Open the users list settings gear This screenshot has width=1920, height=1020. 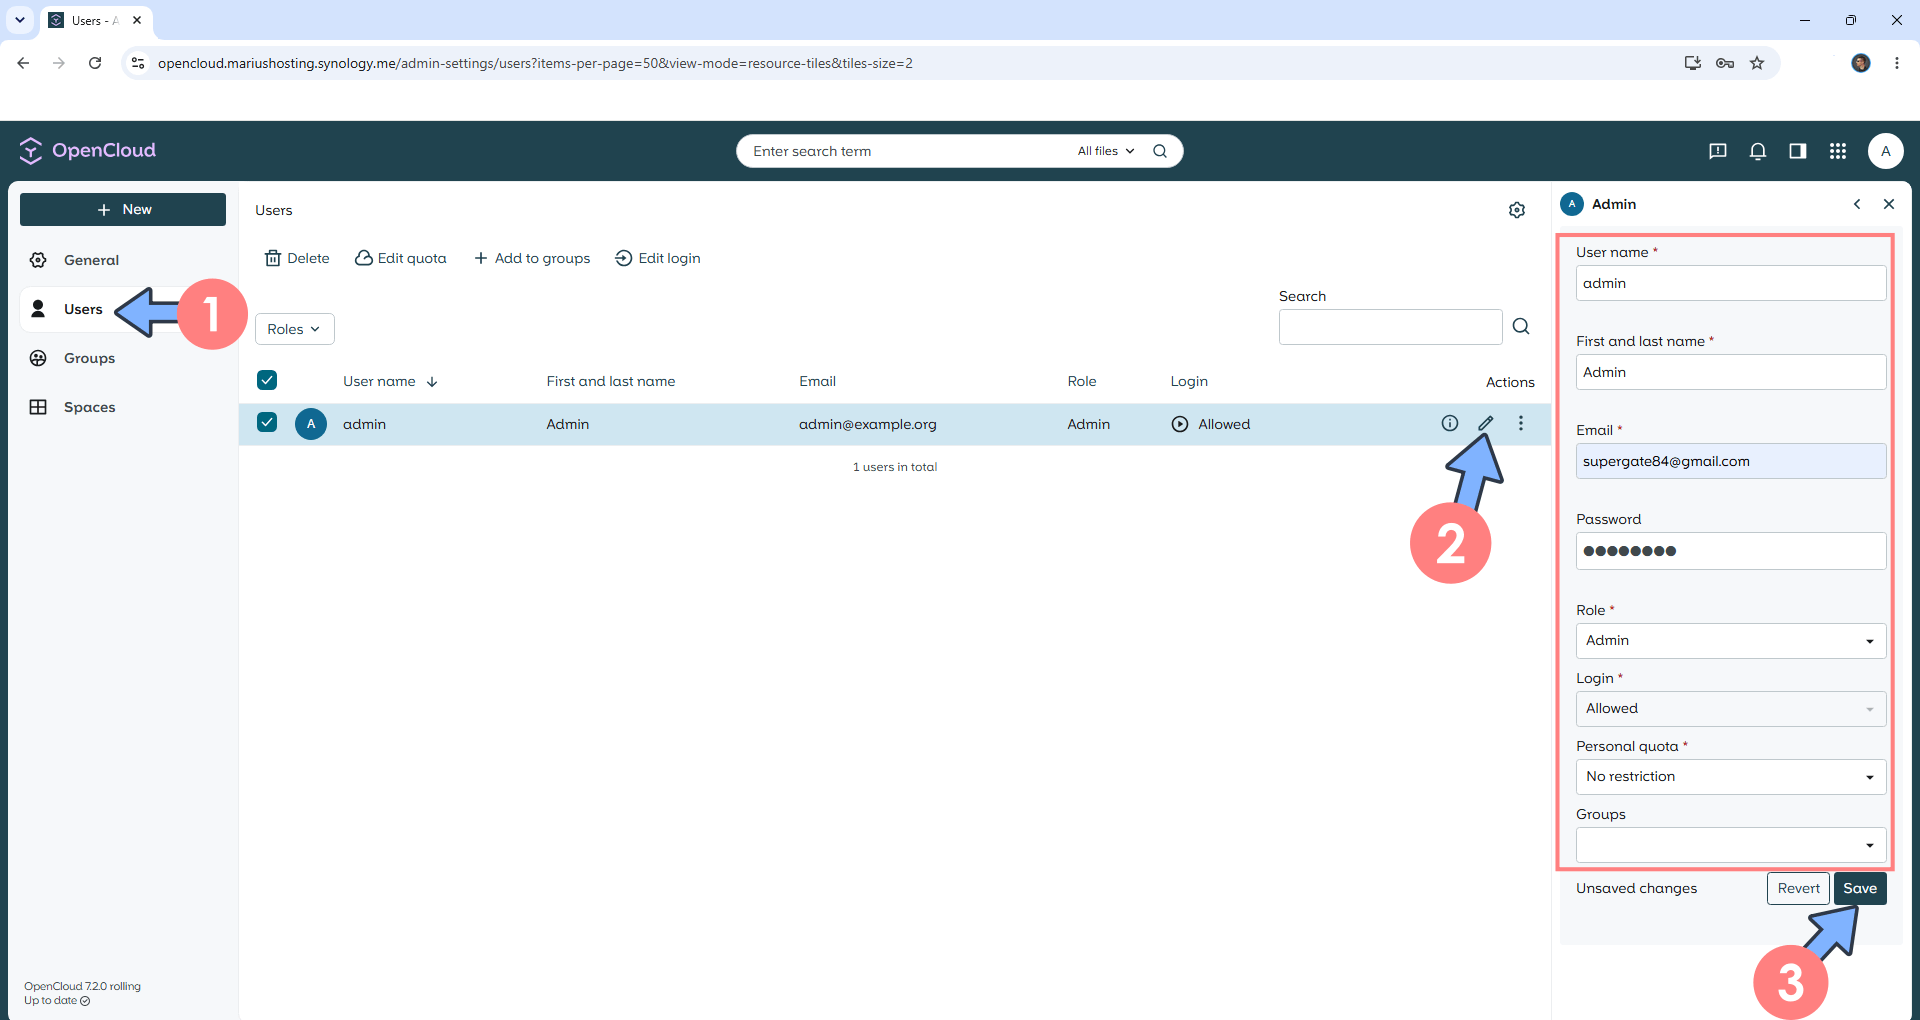(x=1517, y=210)
